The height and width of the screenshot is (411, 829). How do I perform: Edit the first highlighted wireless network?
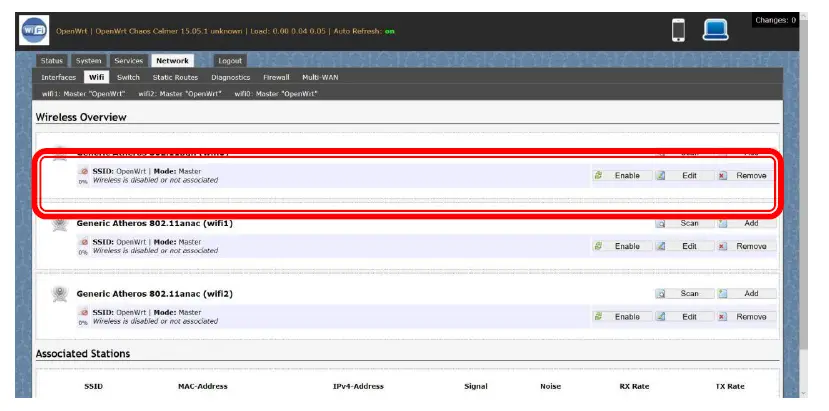pyautogui.click(x=684, y=176)
